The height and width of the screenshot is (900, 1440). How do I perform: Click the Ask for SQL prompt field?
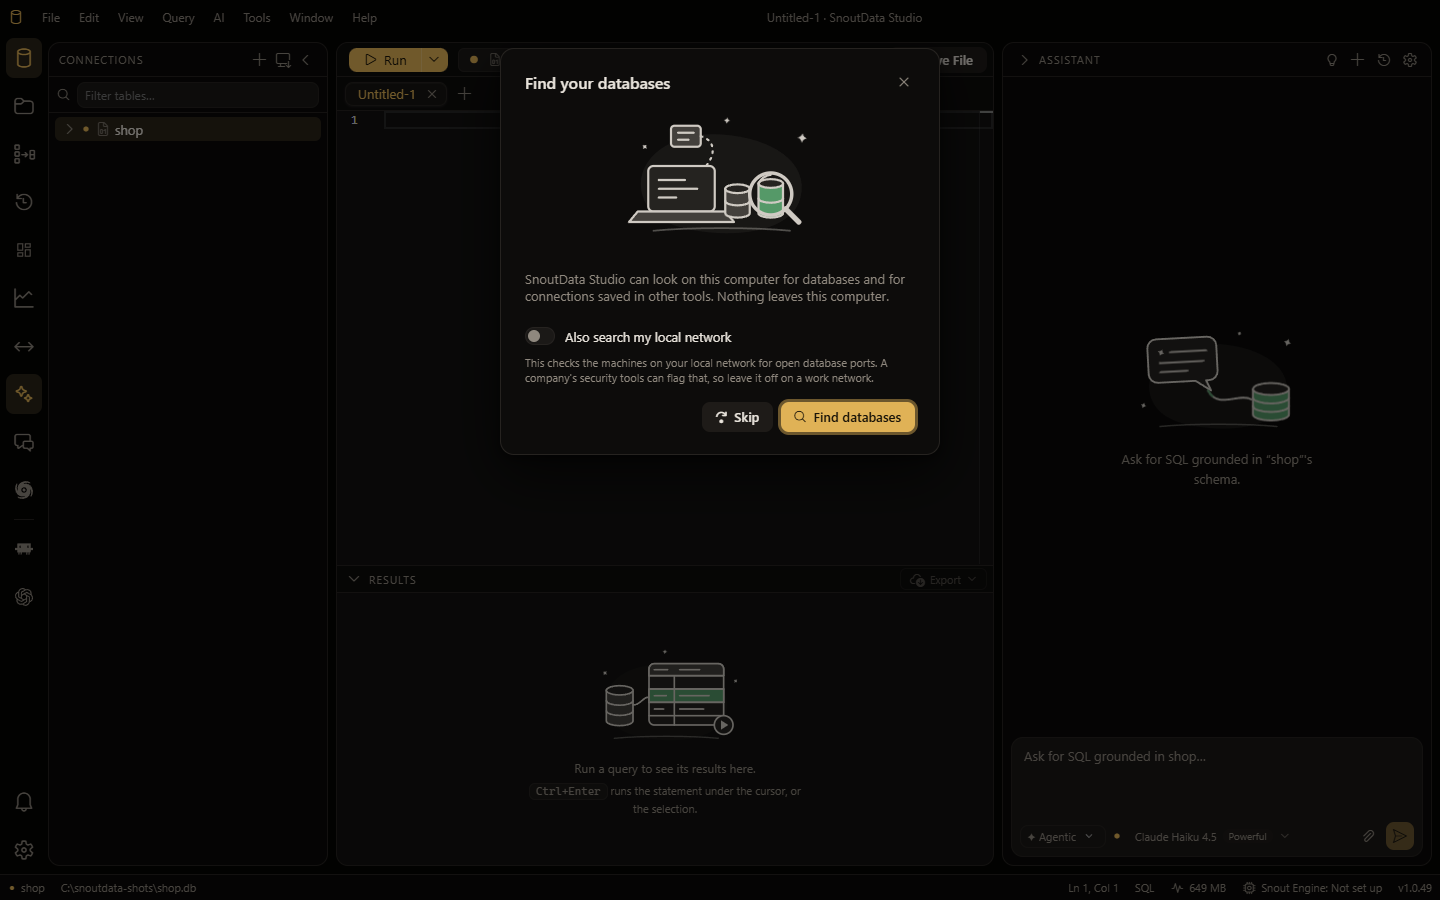(1216, 780)
